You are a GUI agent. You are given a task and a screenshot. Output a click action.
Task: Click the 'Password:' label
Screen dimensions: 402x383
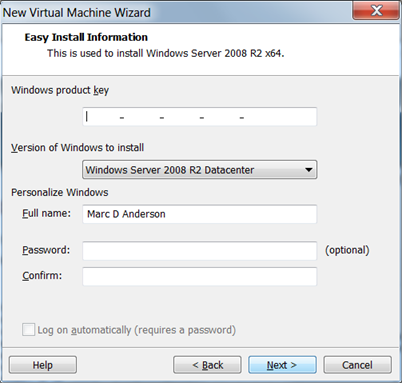(x=46, y=250)
